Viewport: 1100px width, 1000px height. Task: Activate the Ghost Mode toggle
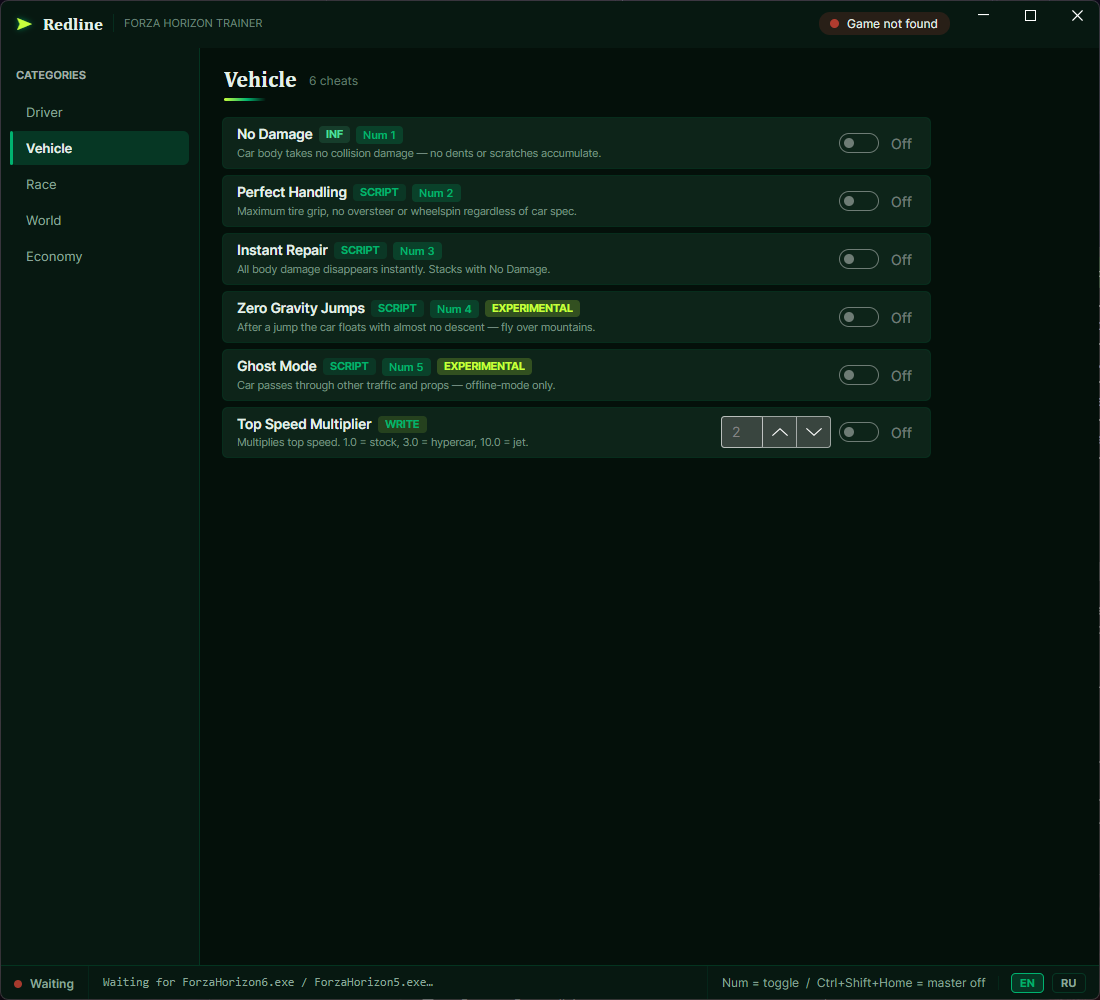coord(859,375)
